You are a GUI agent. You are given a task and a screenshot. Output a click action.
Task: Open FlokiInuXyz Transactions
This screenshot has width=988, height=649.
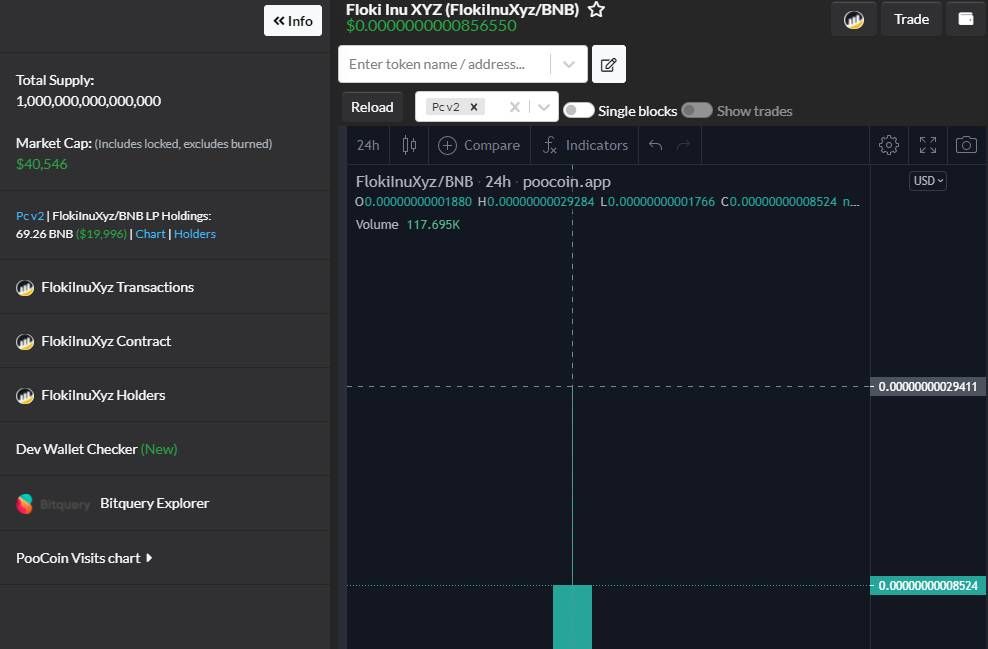117,287
